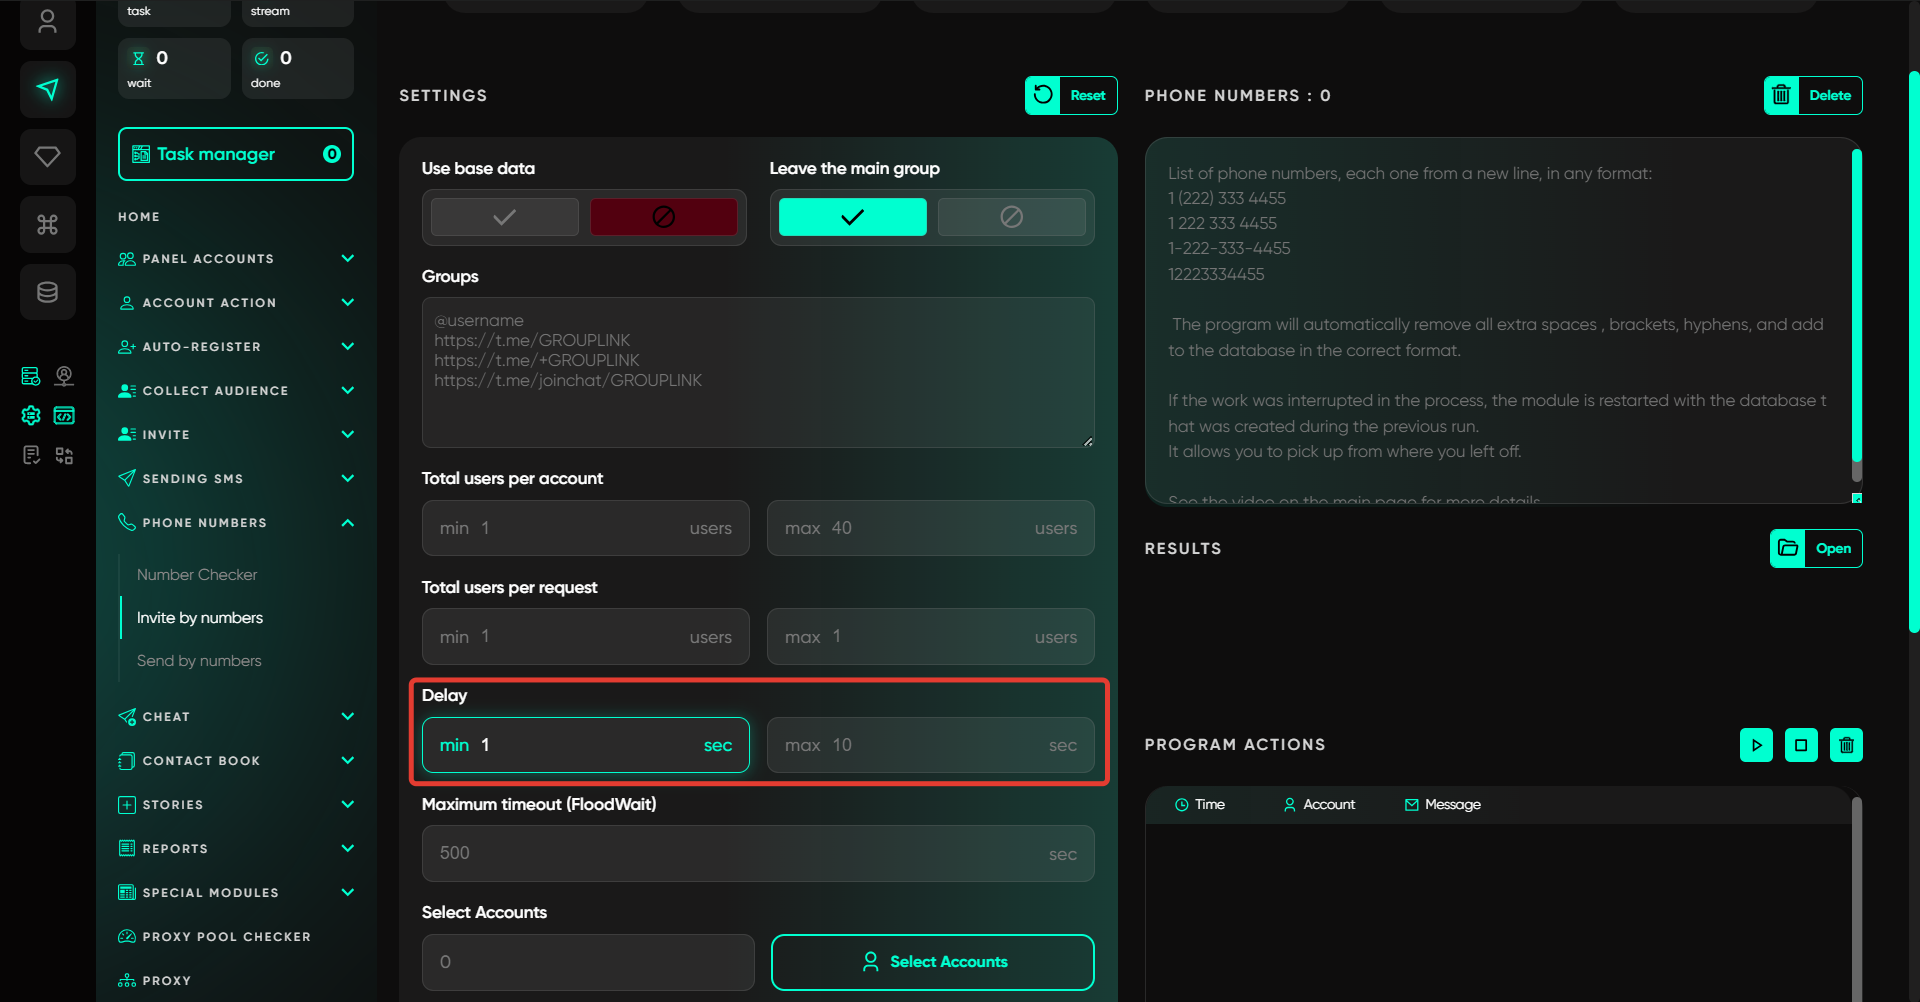Clear program actions with the trash icon
Viewport: 1920px width, 1002px height.
(1846, 745)
